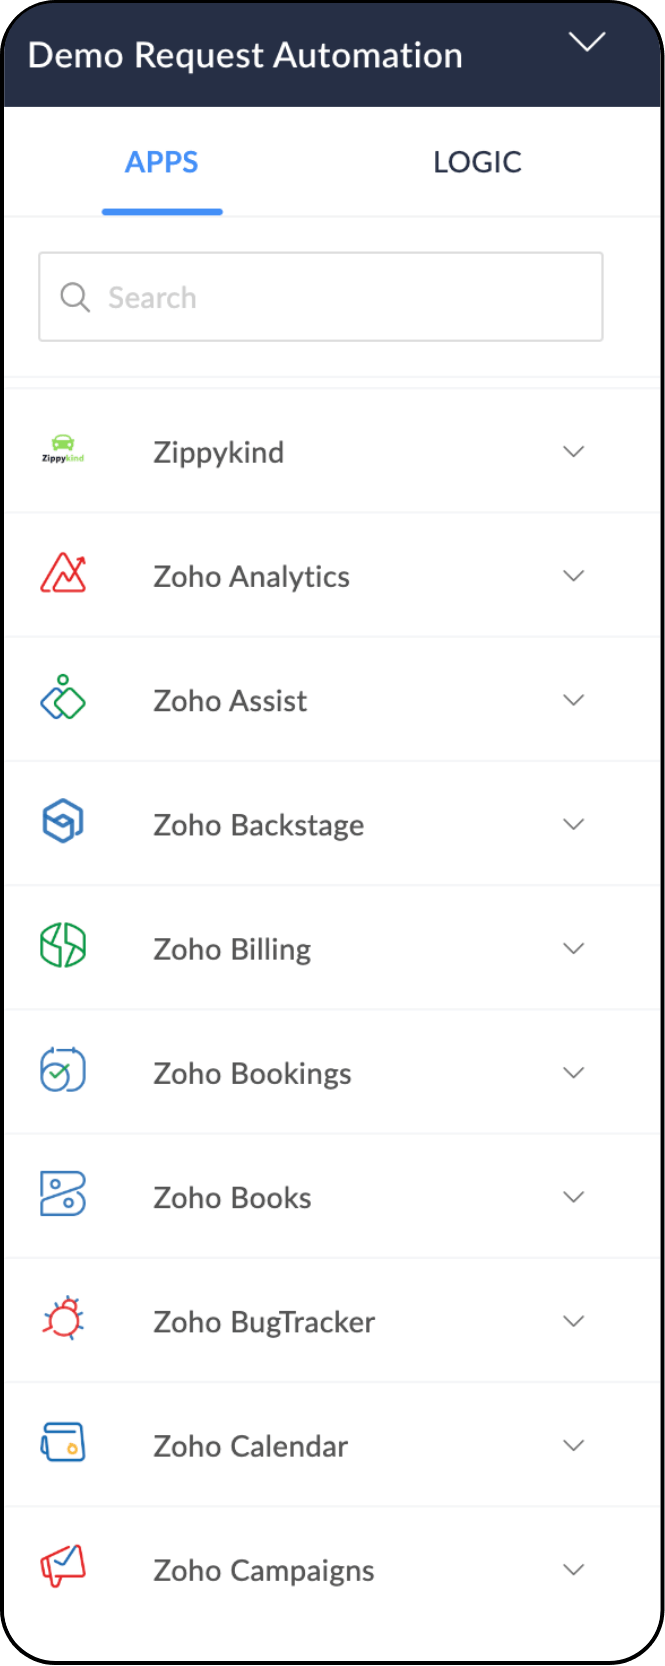Click the Zoho Books icon

pyautogui.click(x=63, y=1194)
